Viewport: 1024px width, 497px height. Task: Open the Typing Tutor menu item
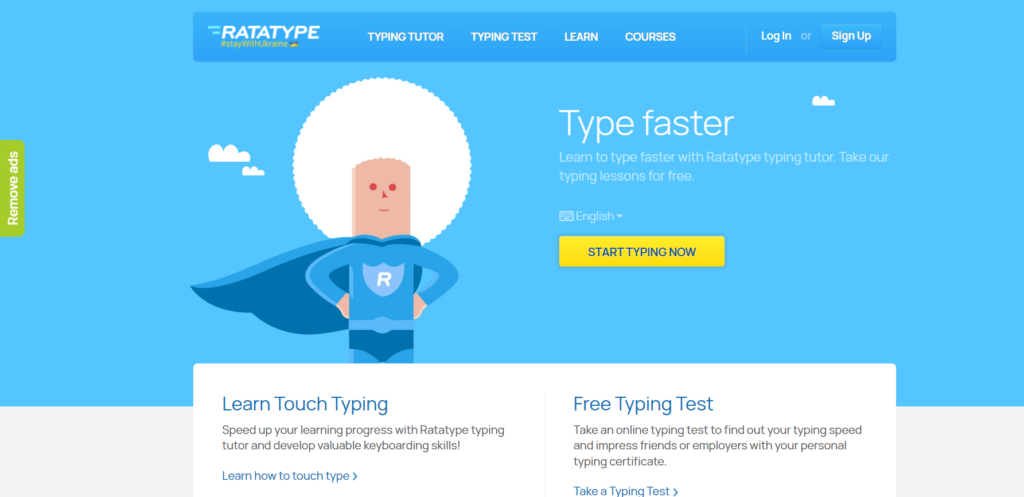click(406, 37)
